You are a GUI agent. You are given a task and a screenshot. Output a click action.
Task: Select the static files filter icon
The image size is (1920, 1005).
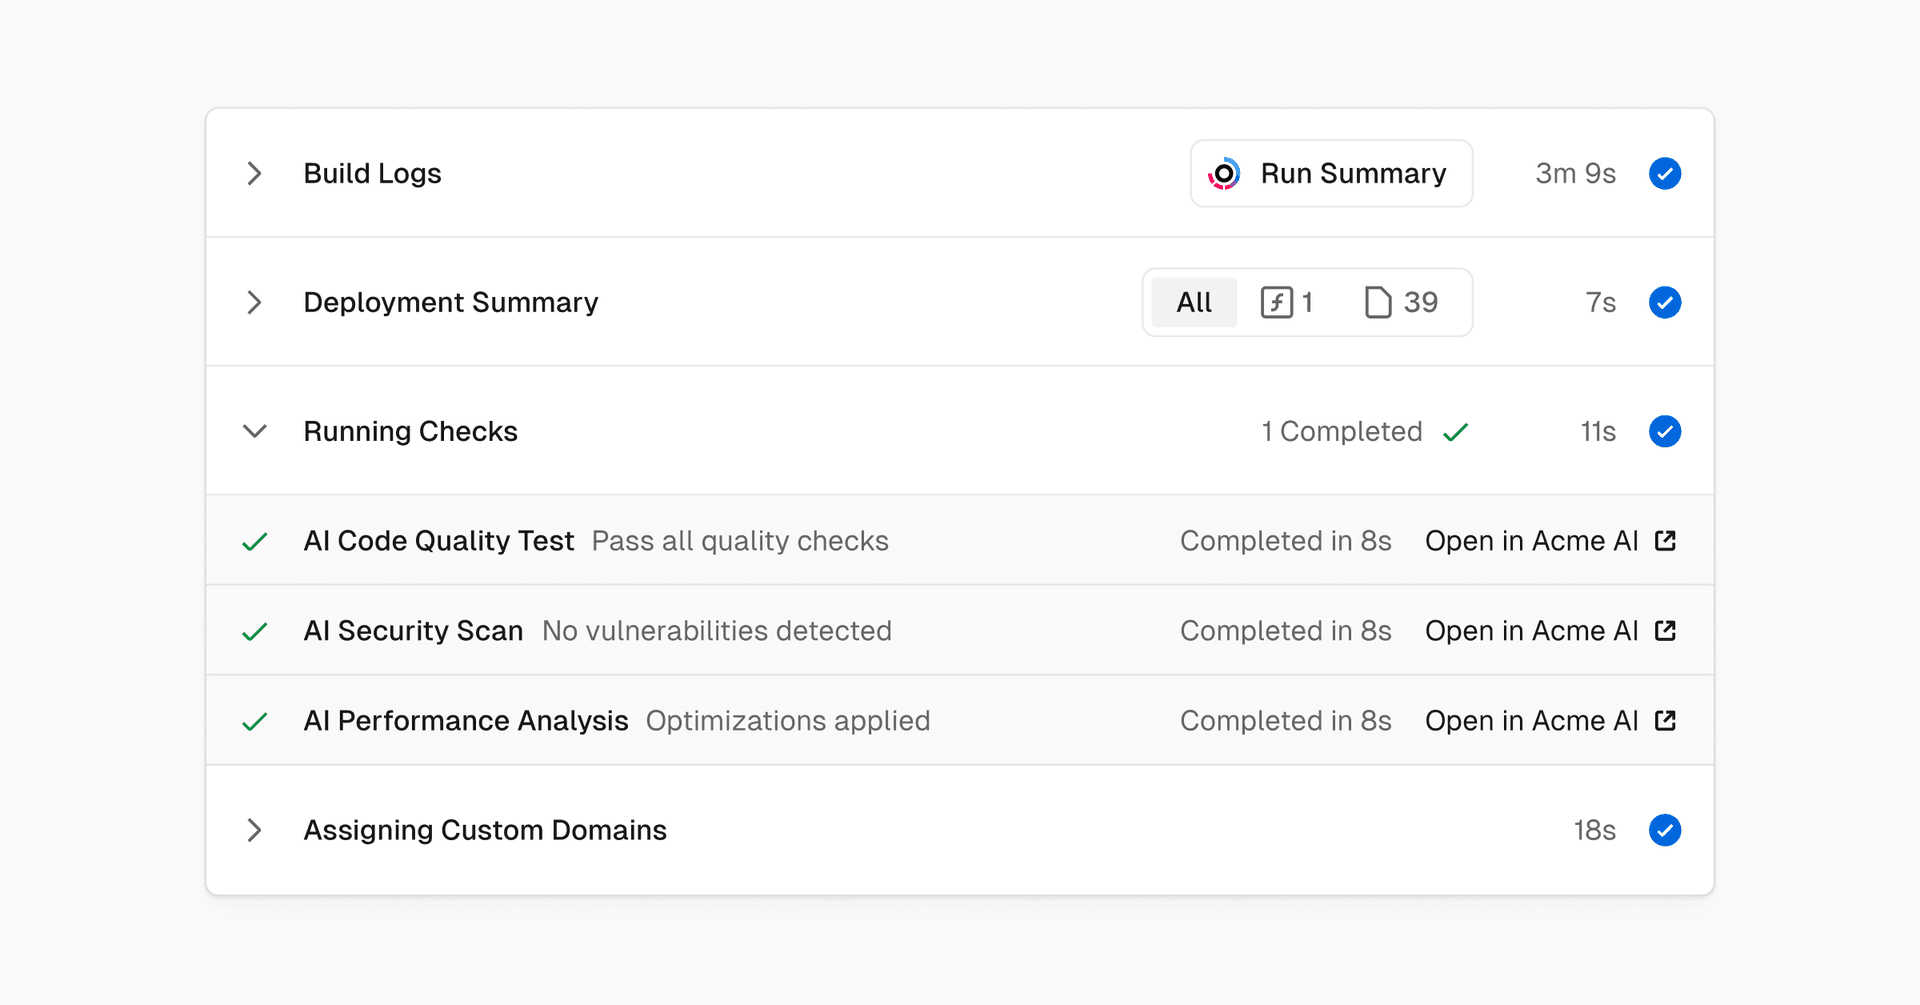[1378, 302]
